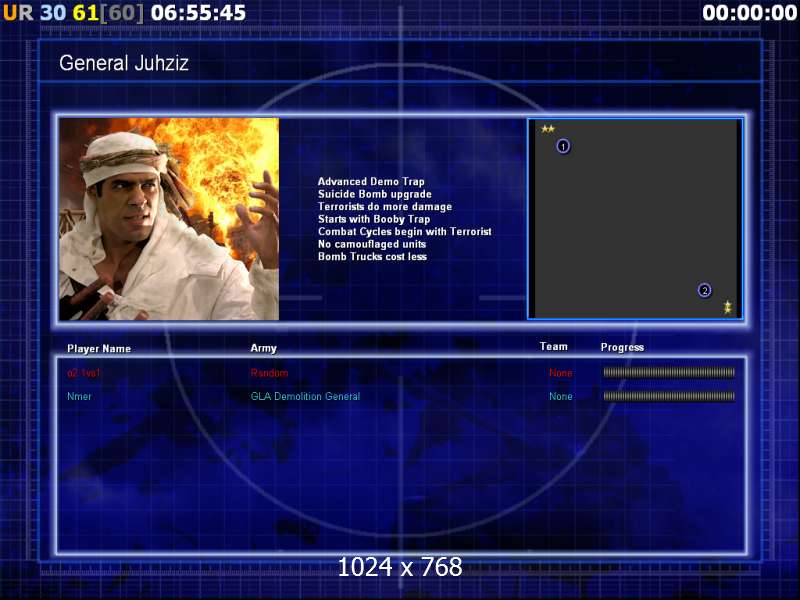Viewport: 800px width, 600px height.
Task: Click 'Combat Cycles begin with Terrorist' text
Action: [x=405, y=232]
